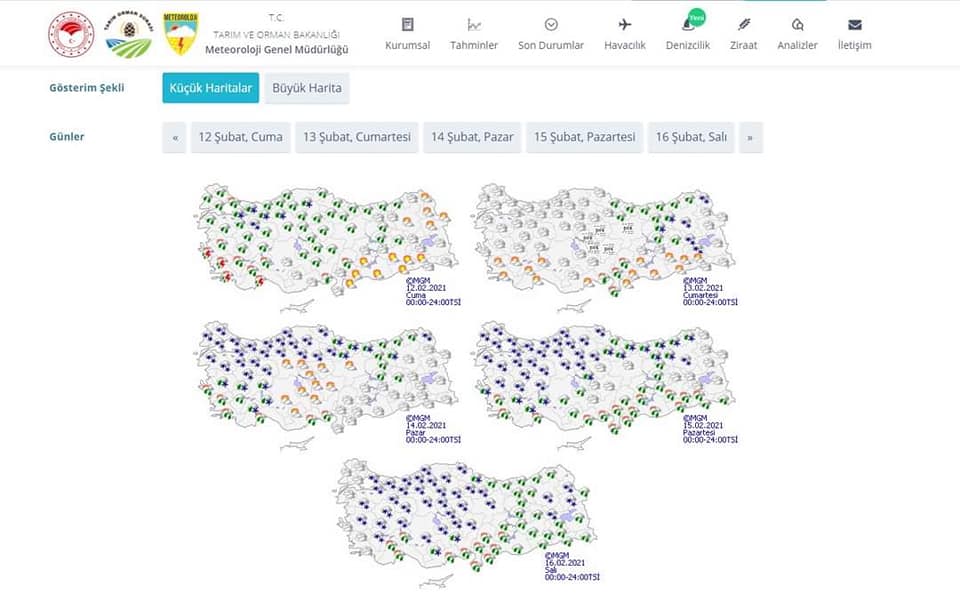Switch to Küçük Haritalar view
960x603 pixels.
211,88
